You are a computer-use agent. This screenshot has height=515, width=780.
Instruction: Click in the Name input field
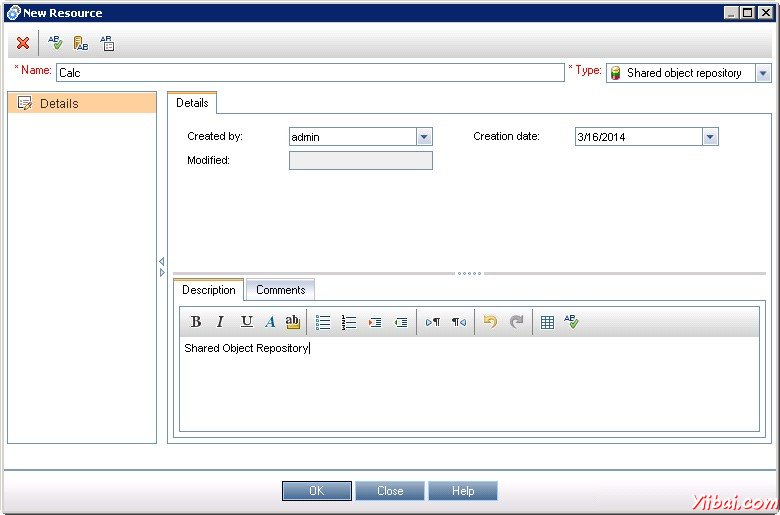310,73
